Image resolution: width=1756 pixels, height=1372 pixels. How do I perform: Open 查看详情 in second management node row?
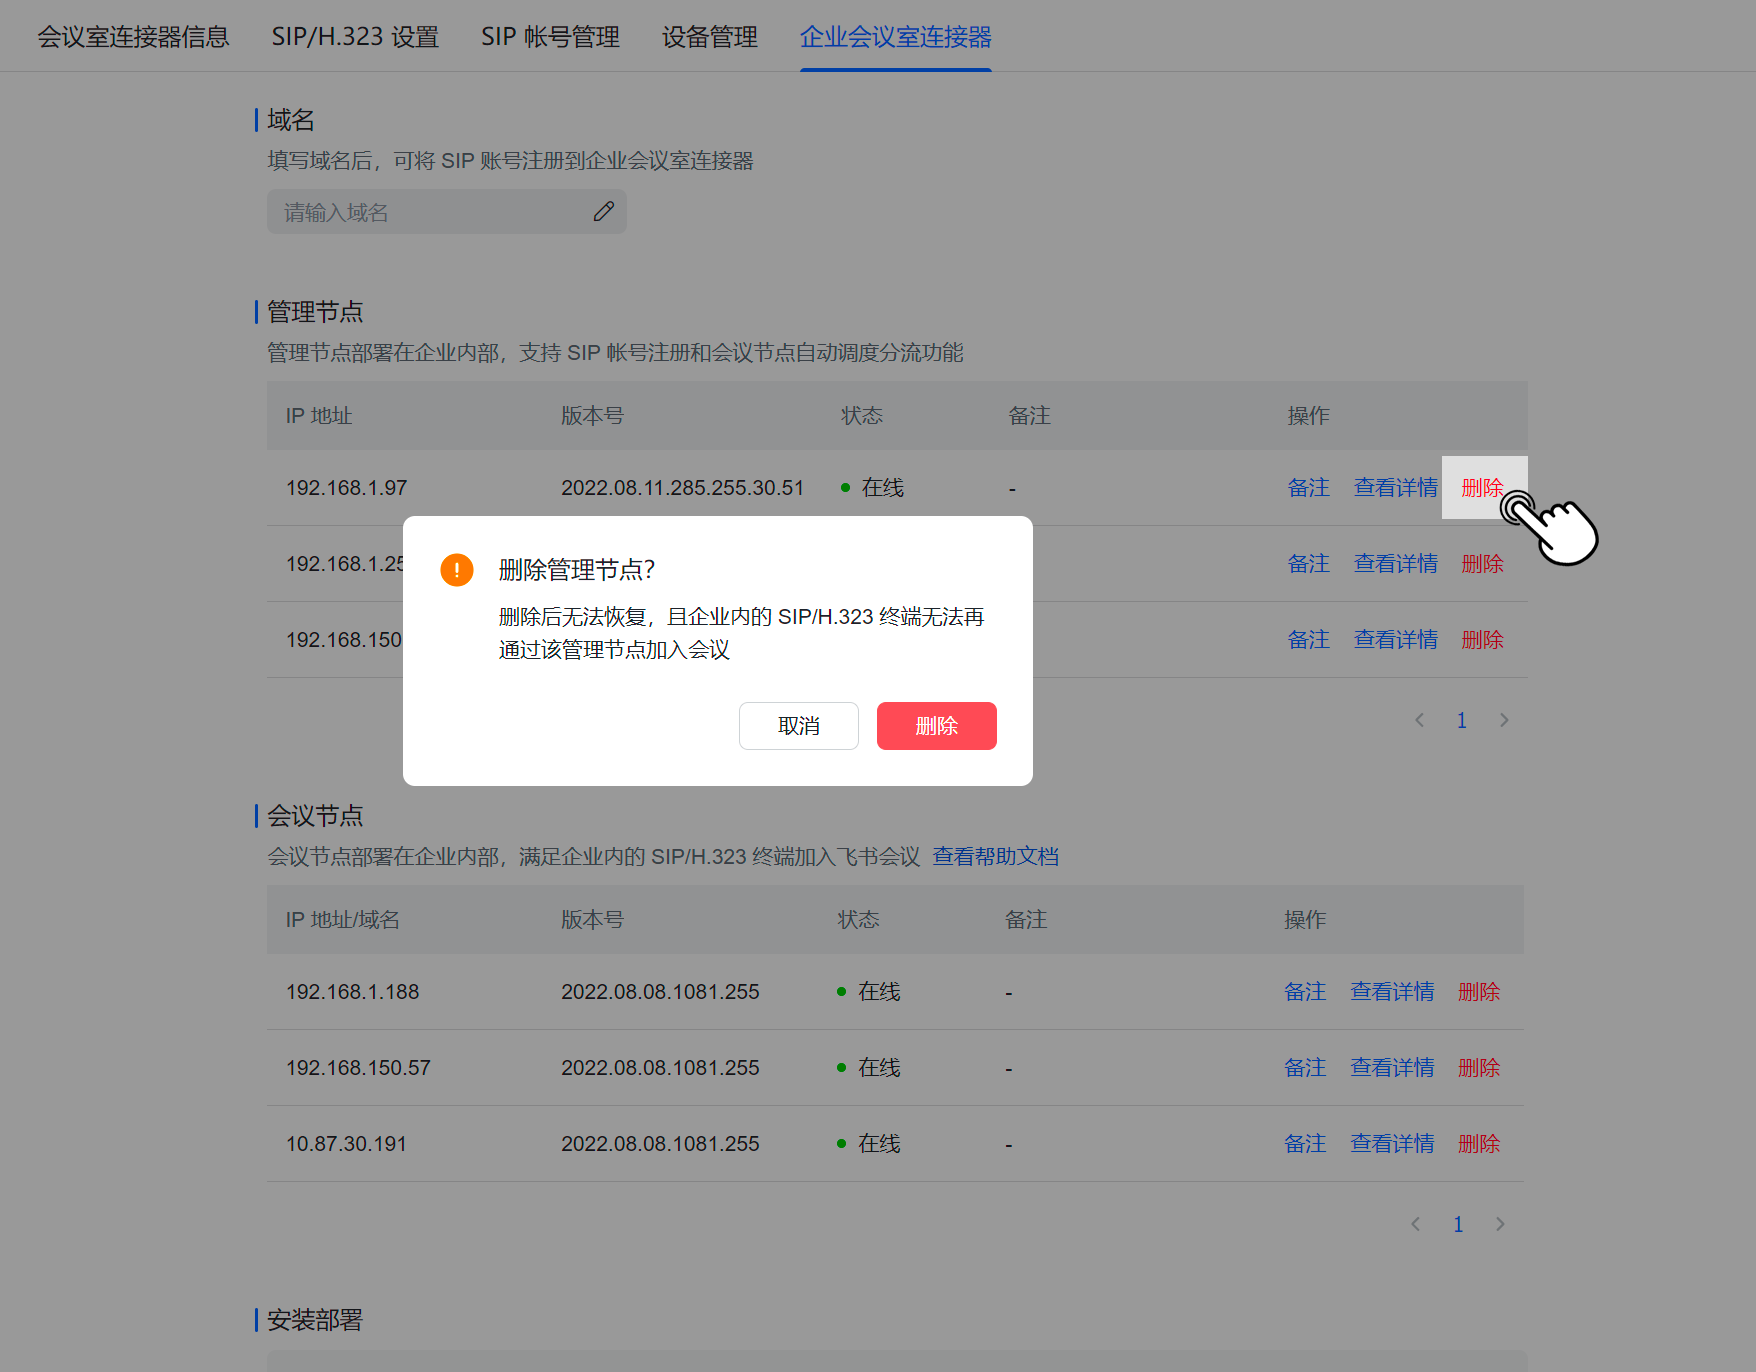tap(1396, 564)
